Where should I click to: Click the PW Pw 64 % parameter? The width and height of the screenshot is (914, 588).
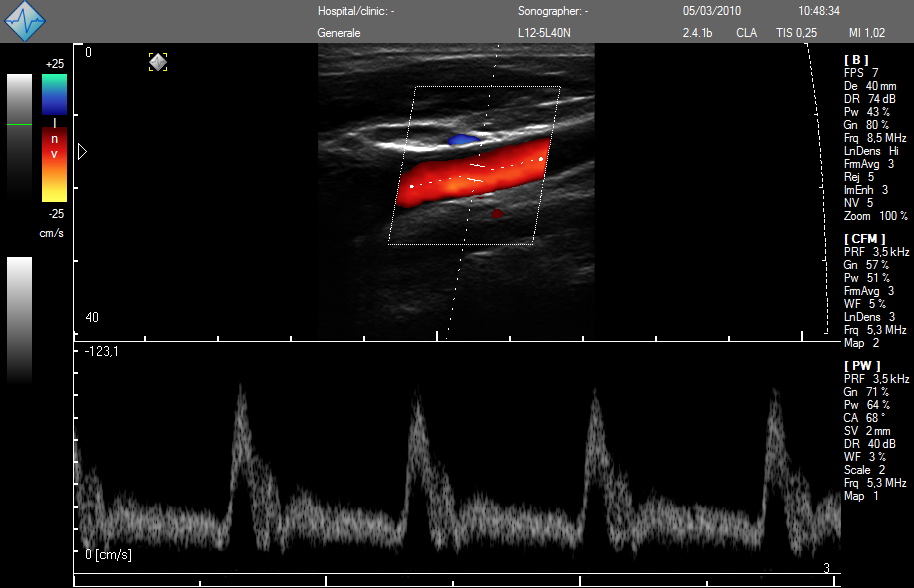pyautogui.click(x=867, y=404)
